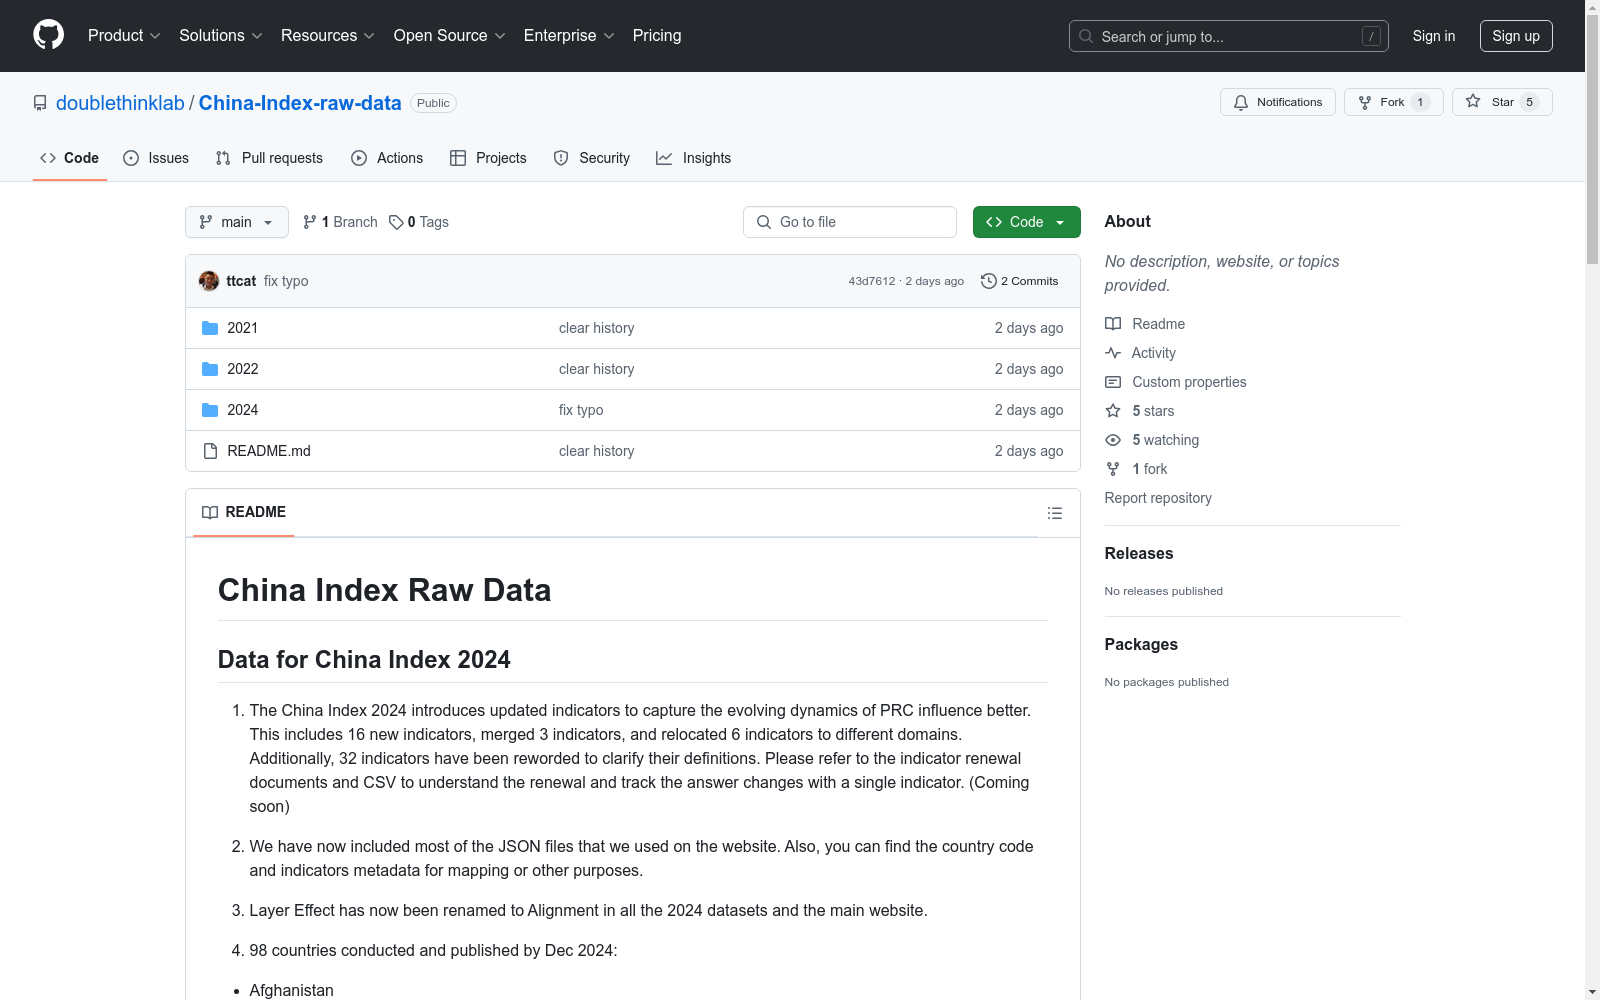Click Sign in

click(x=1434, y=36)
